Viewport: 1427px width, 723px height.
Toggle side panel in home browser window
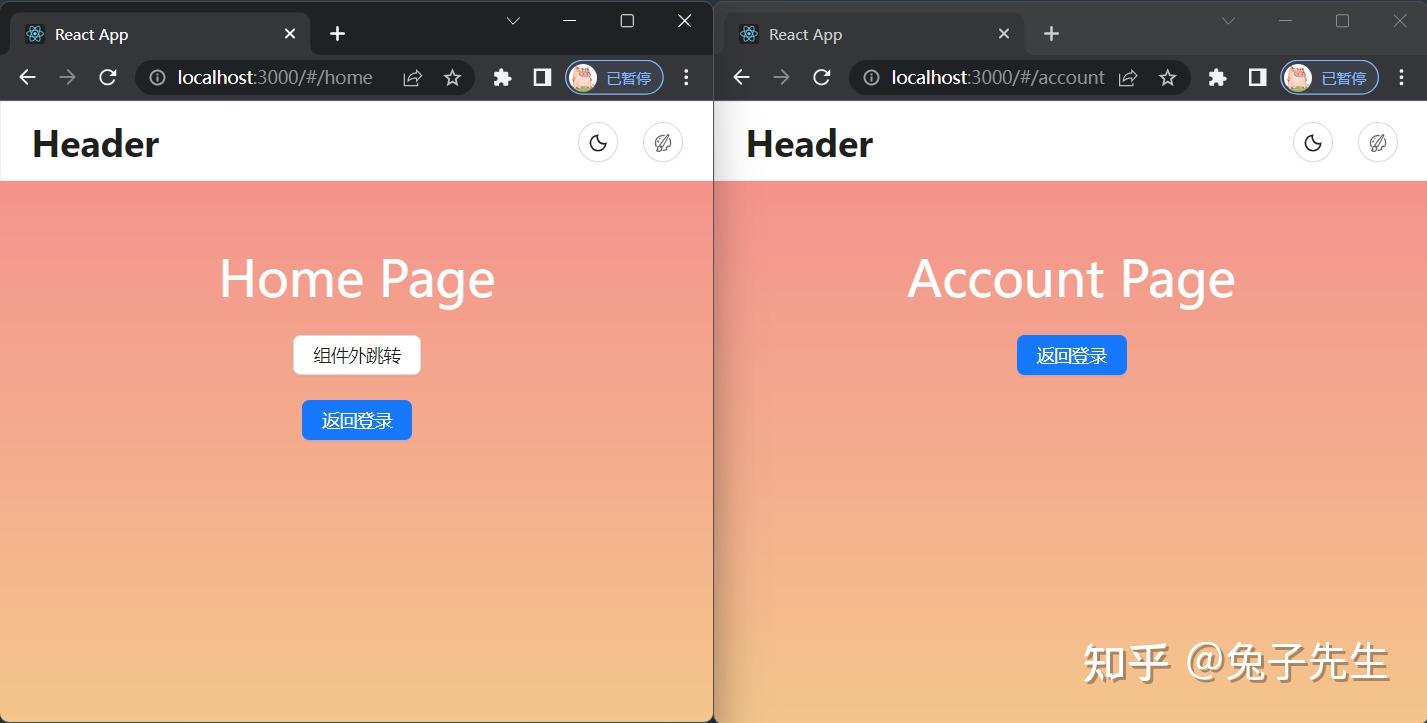542,77
